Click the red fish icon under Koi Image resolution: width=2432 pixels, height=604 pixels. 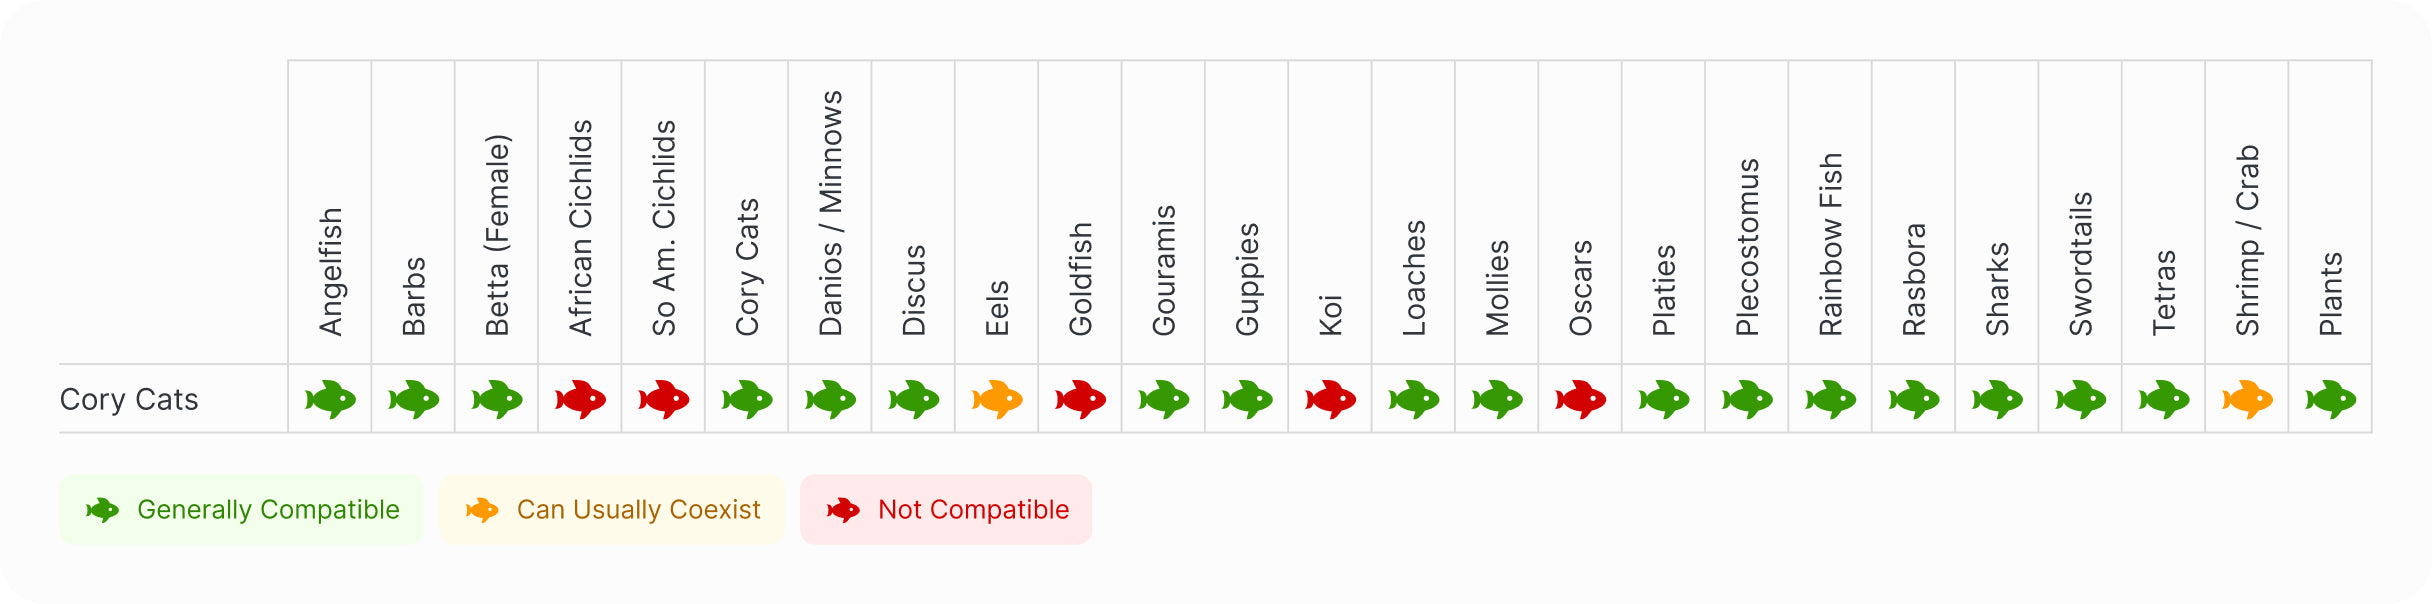pyautogui.click(x=1330, y=399)
